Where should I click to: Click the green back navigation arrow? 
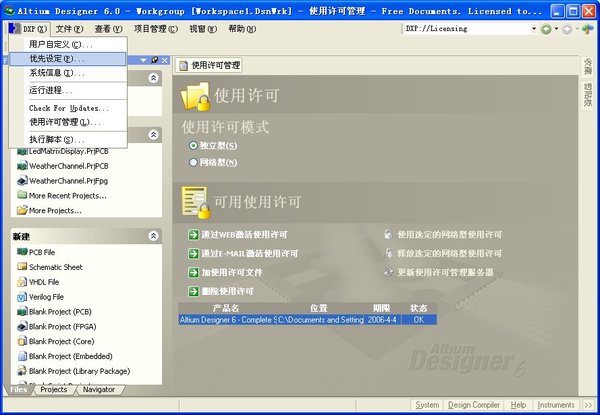[x=546, y=29]
